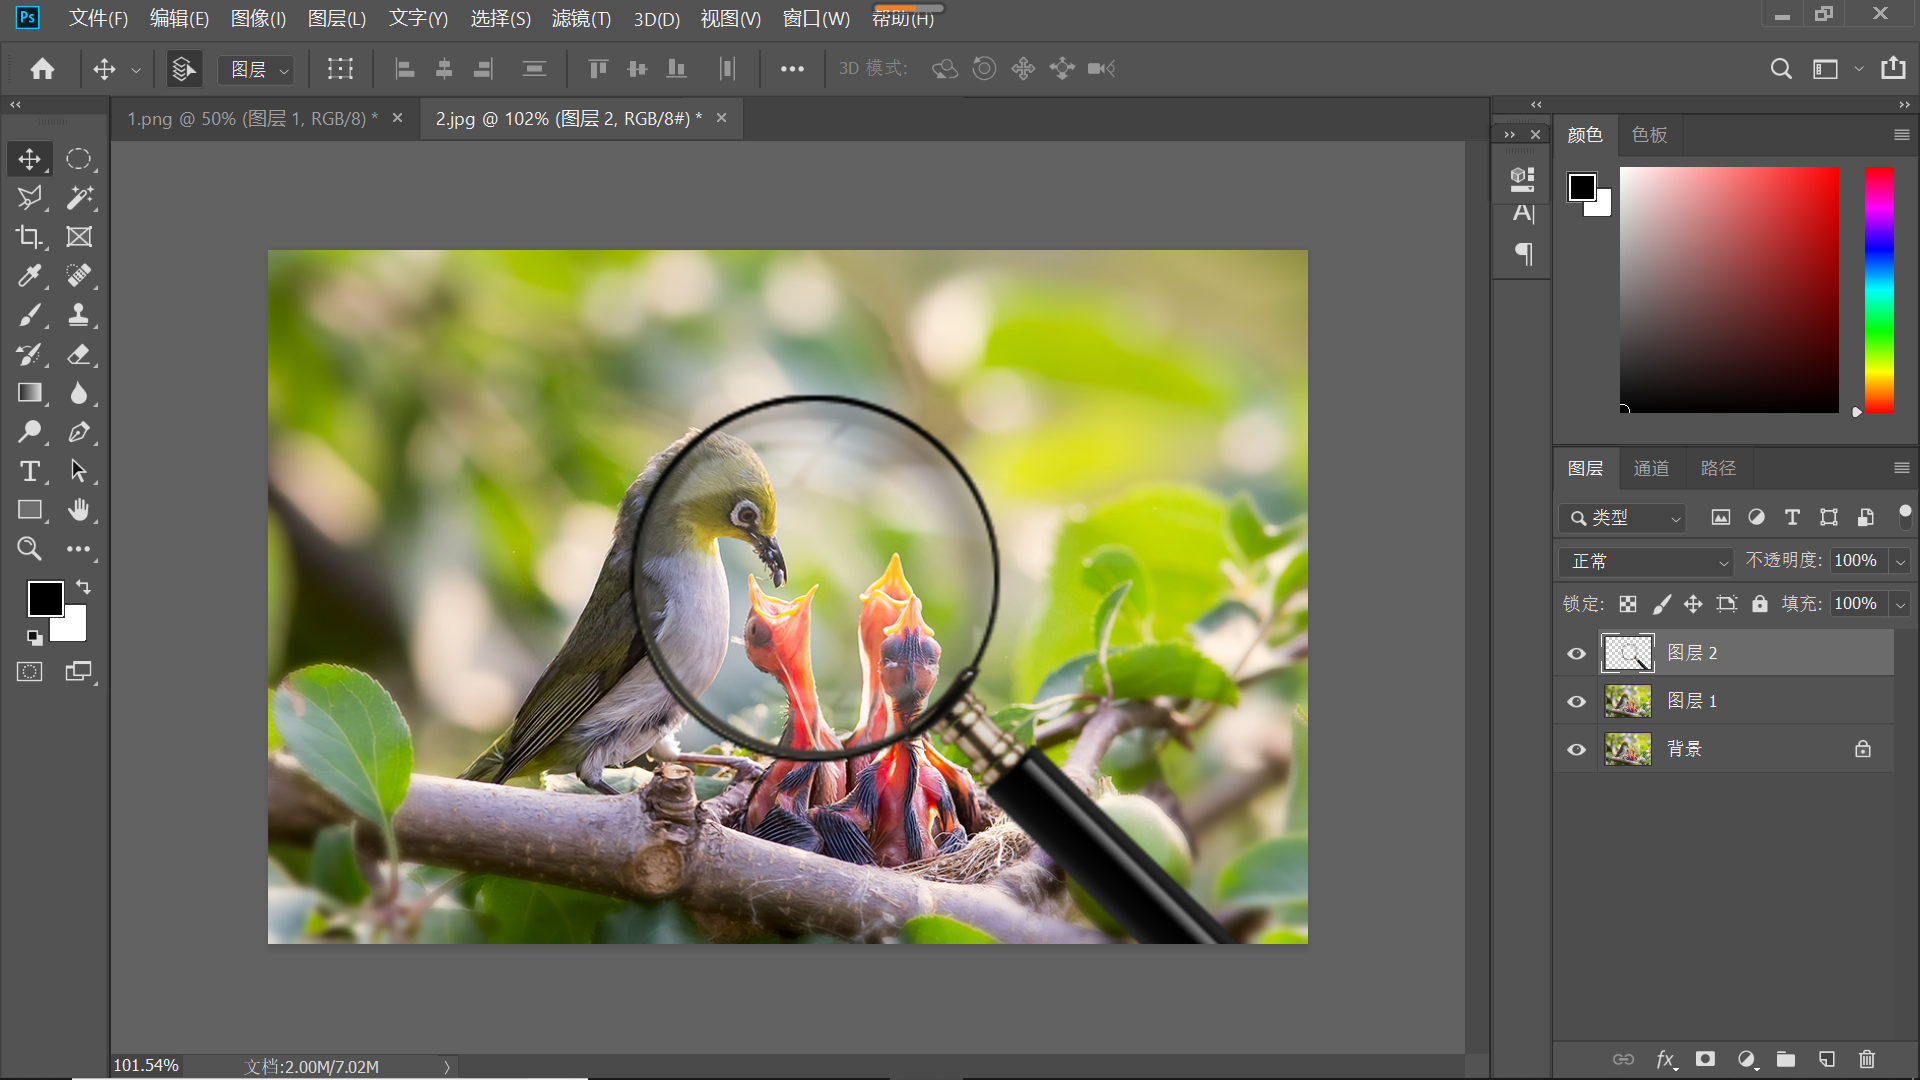The image size is (1920, 1080).
Task: Select the Magic Wand tool
Action: 79,198
